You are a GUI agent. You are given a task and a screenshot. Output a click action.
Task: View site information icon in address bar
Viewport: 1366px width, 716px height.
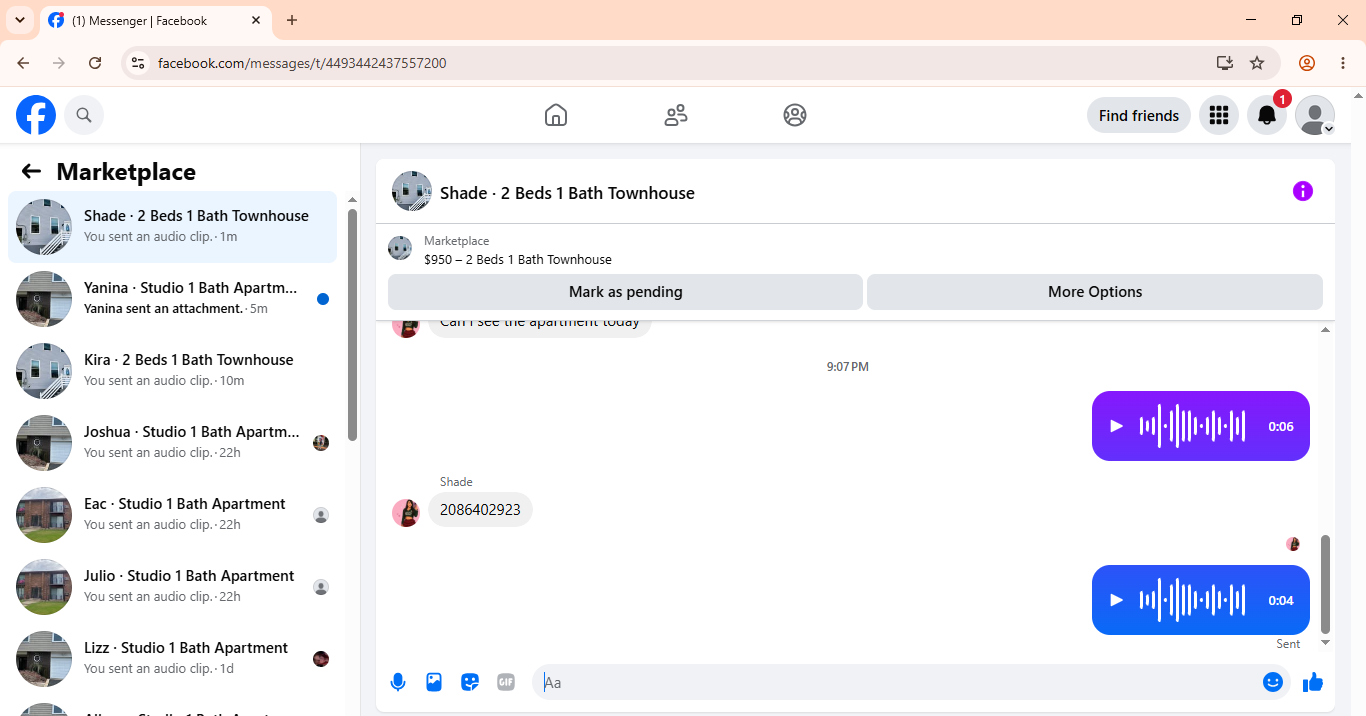pos(138,63)
